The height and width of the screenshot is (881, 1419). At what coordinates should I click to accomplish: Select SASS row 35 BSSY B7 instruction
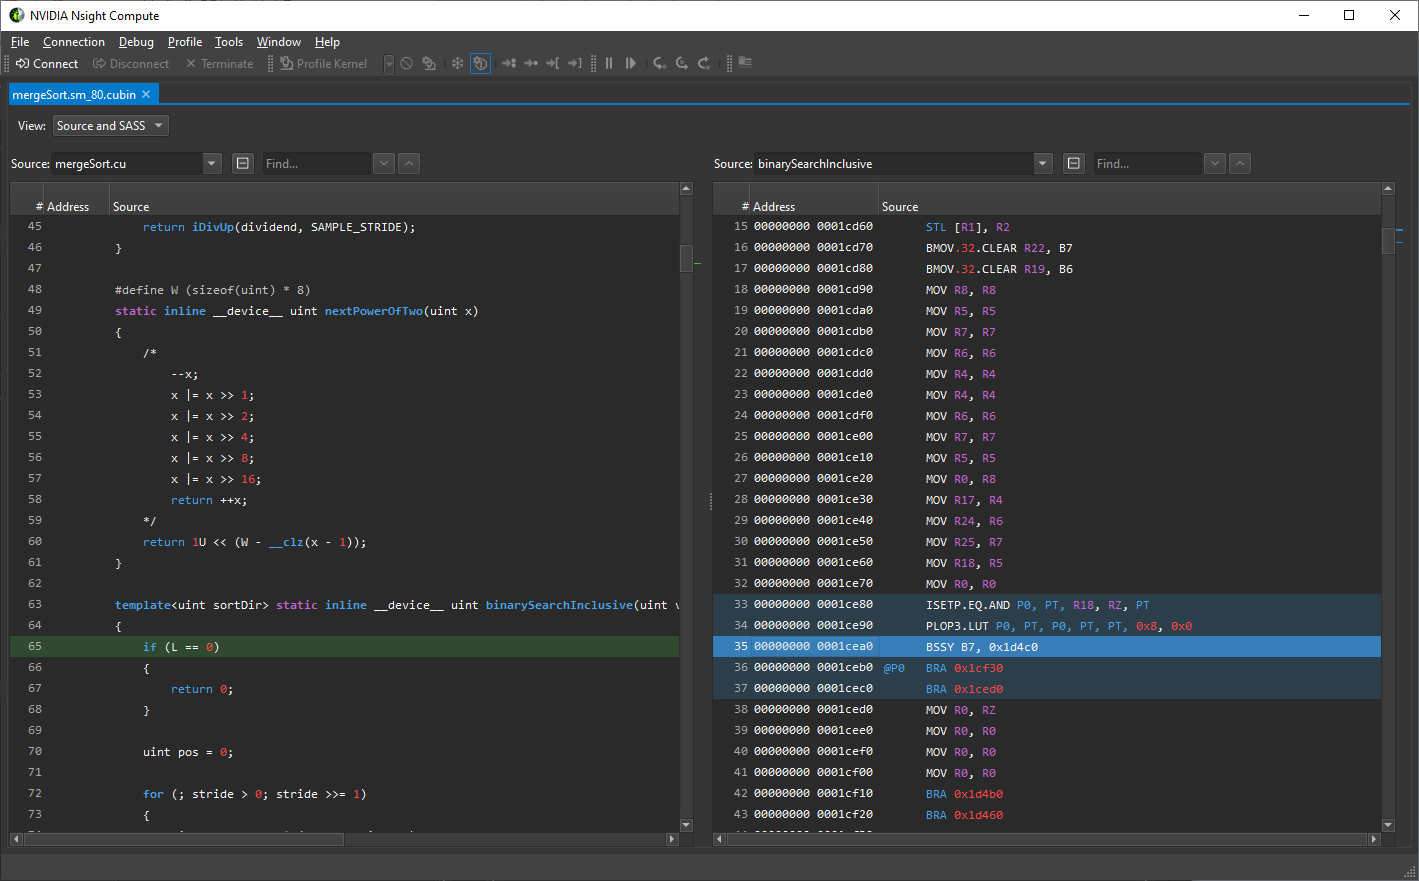pos(1047,647)
